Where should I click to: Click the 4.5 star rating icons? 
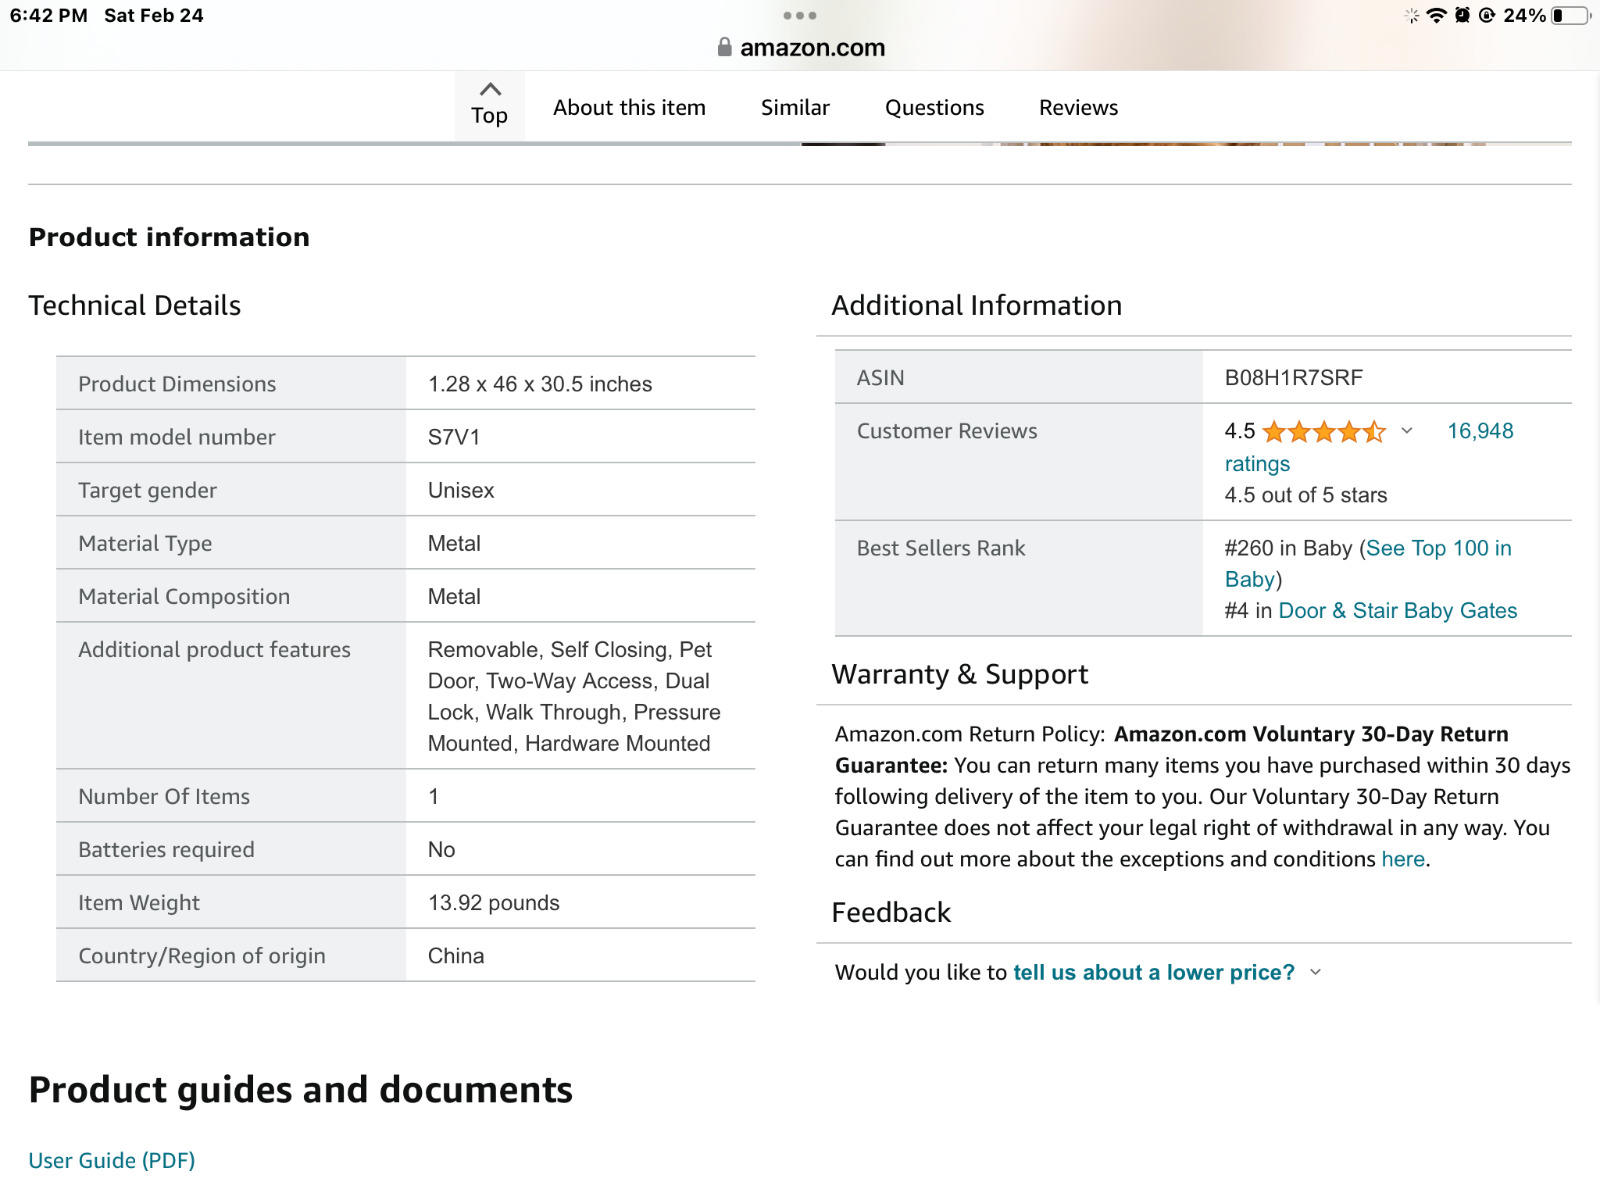click(x=1324, y=431)
